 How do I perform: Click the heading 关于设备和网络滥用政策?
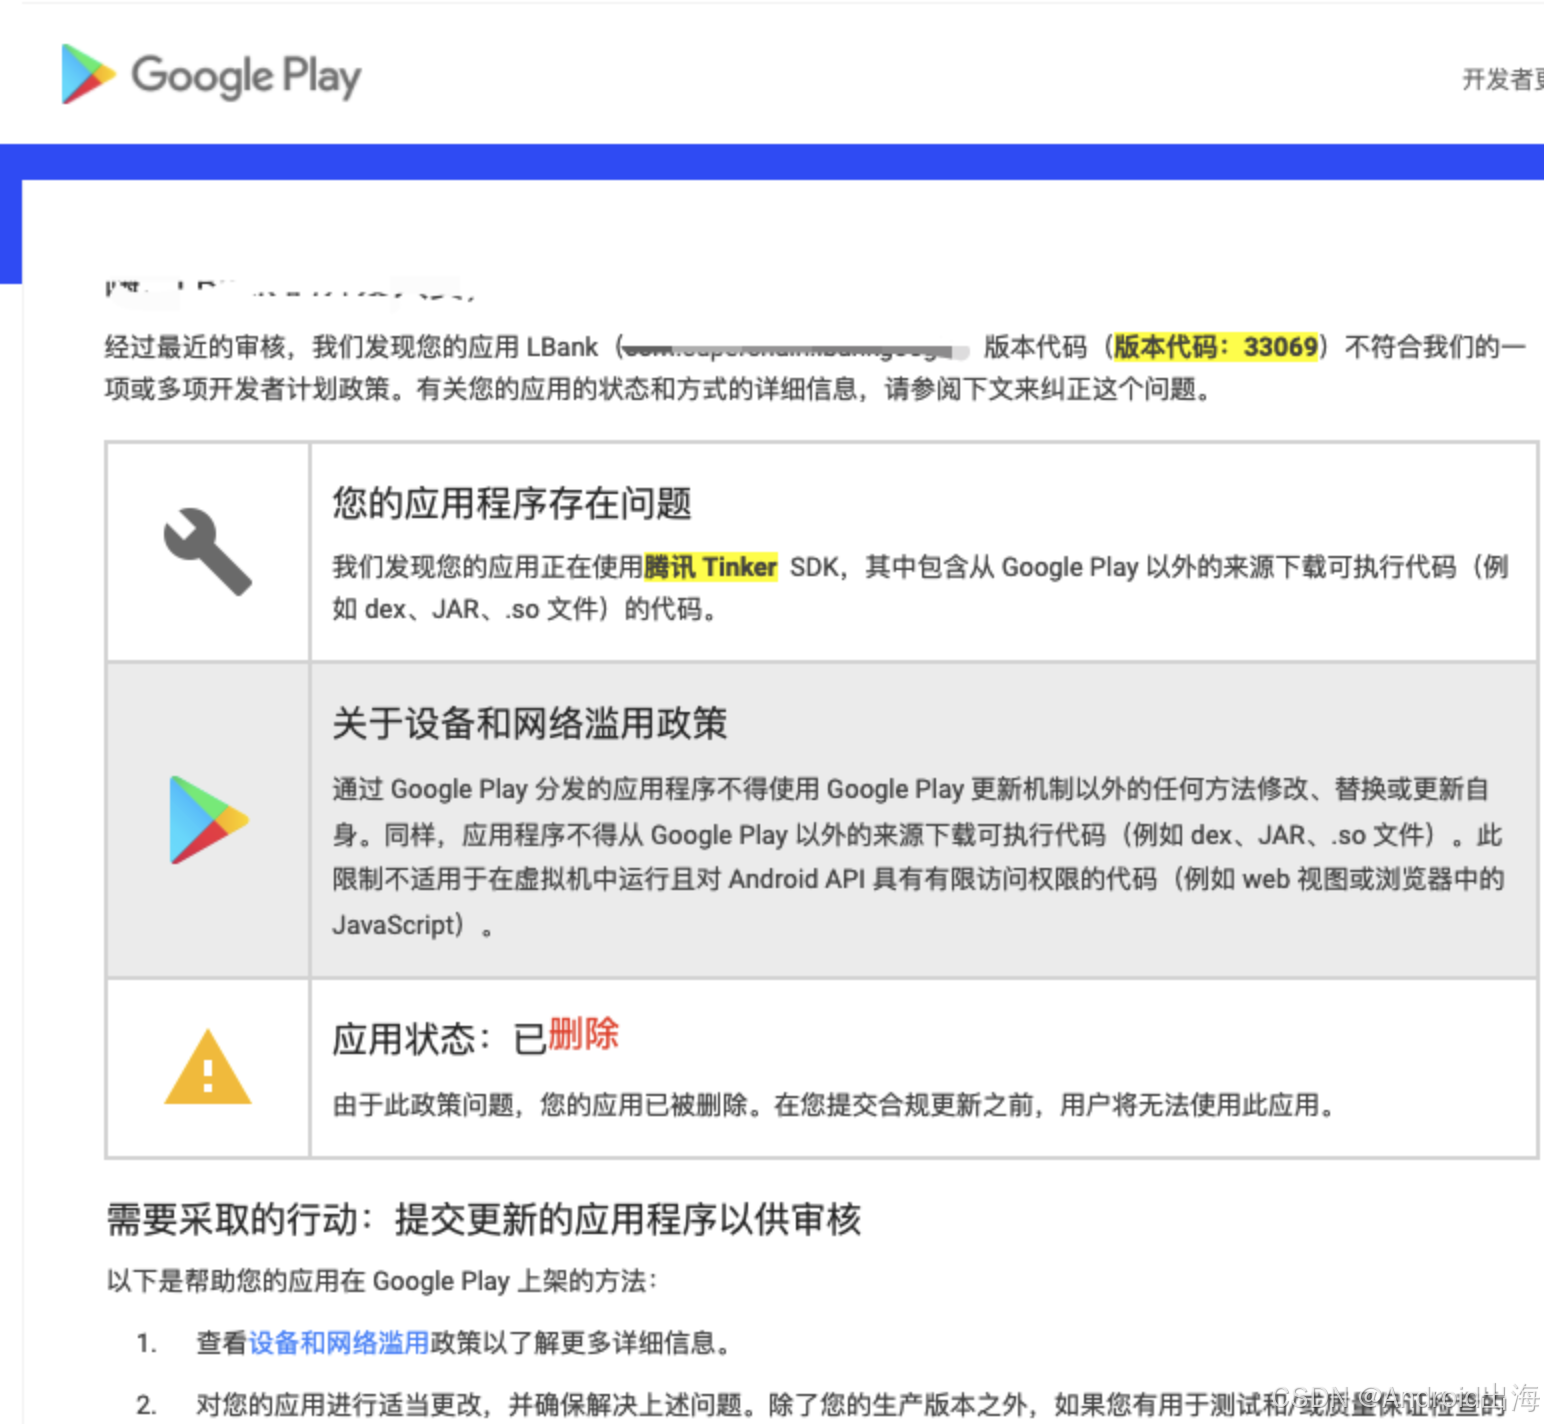coord(530,723)
